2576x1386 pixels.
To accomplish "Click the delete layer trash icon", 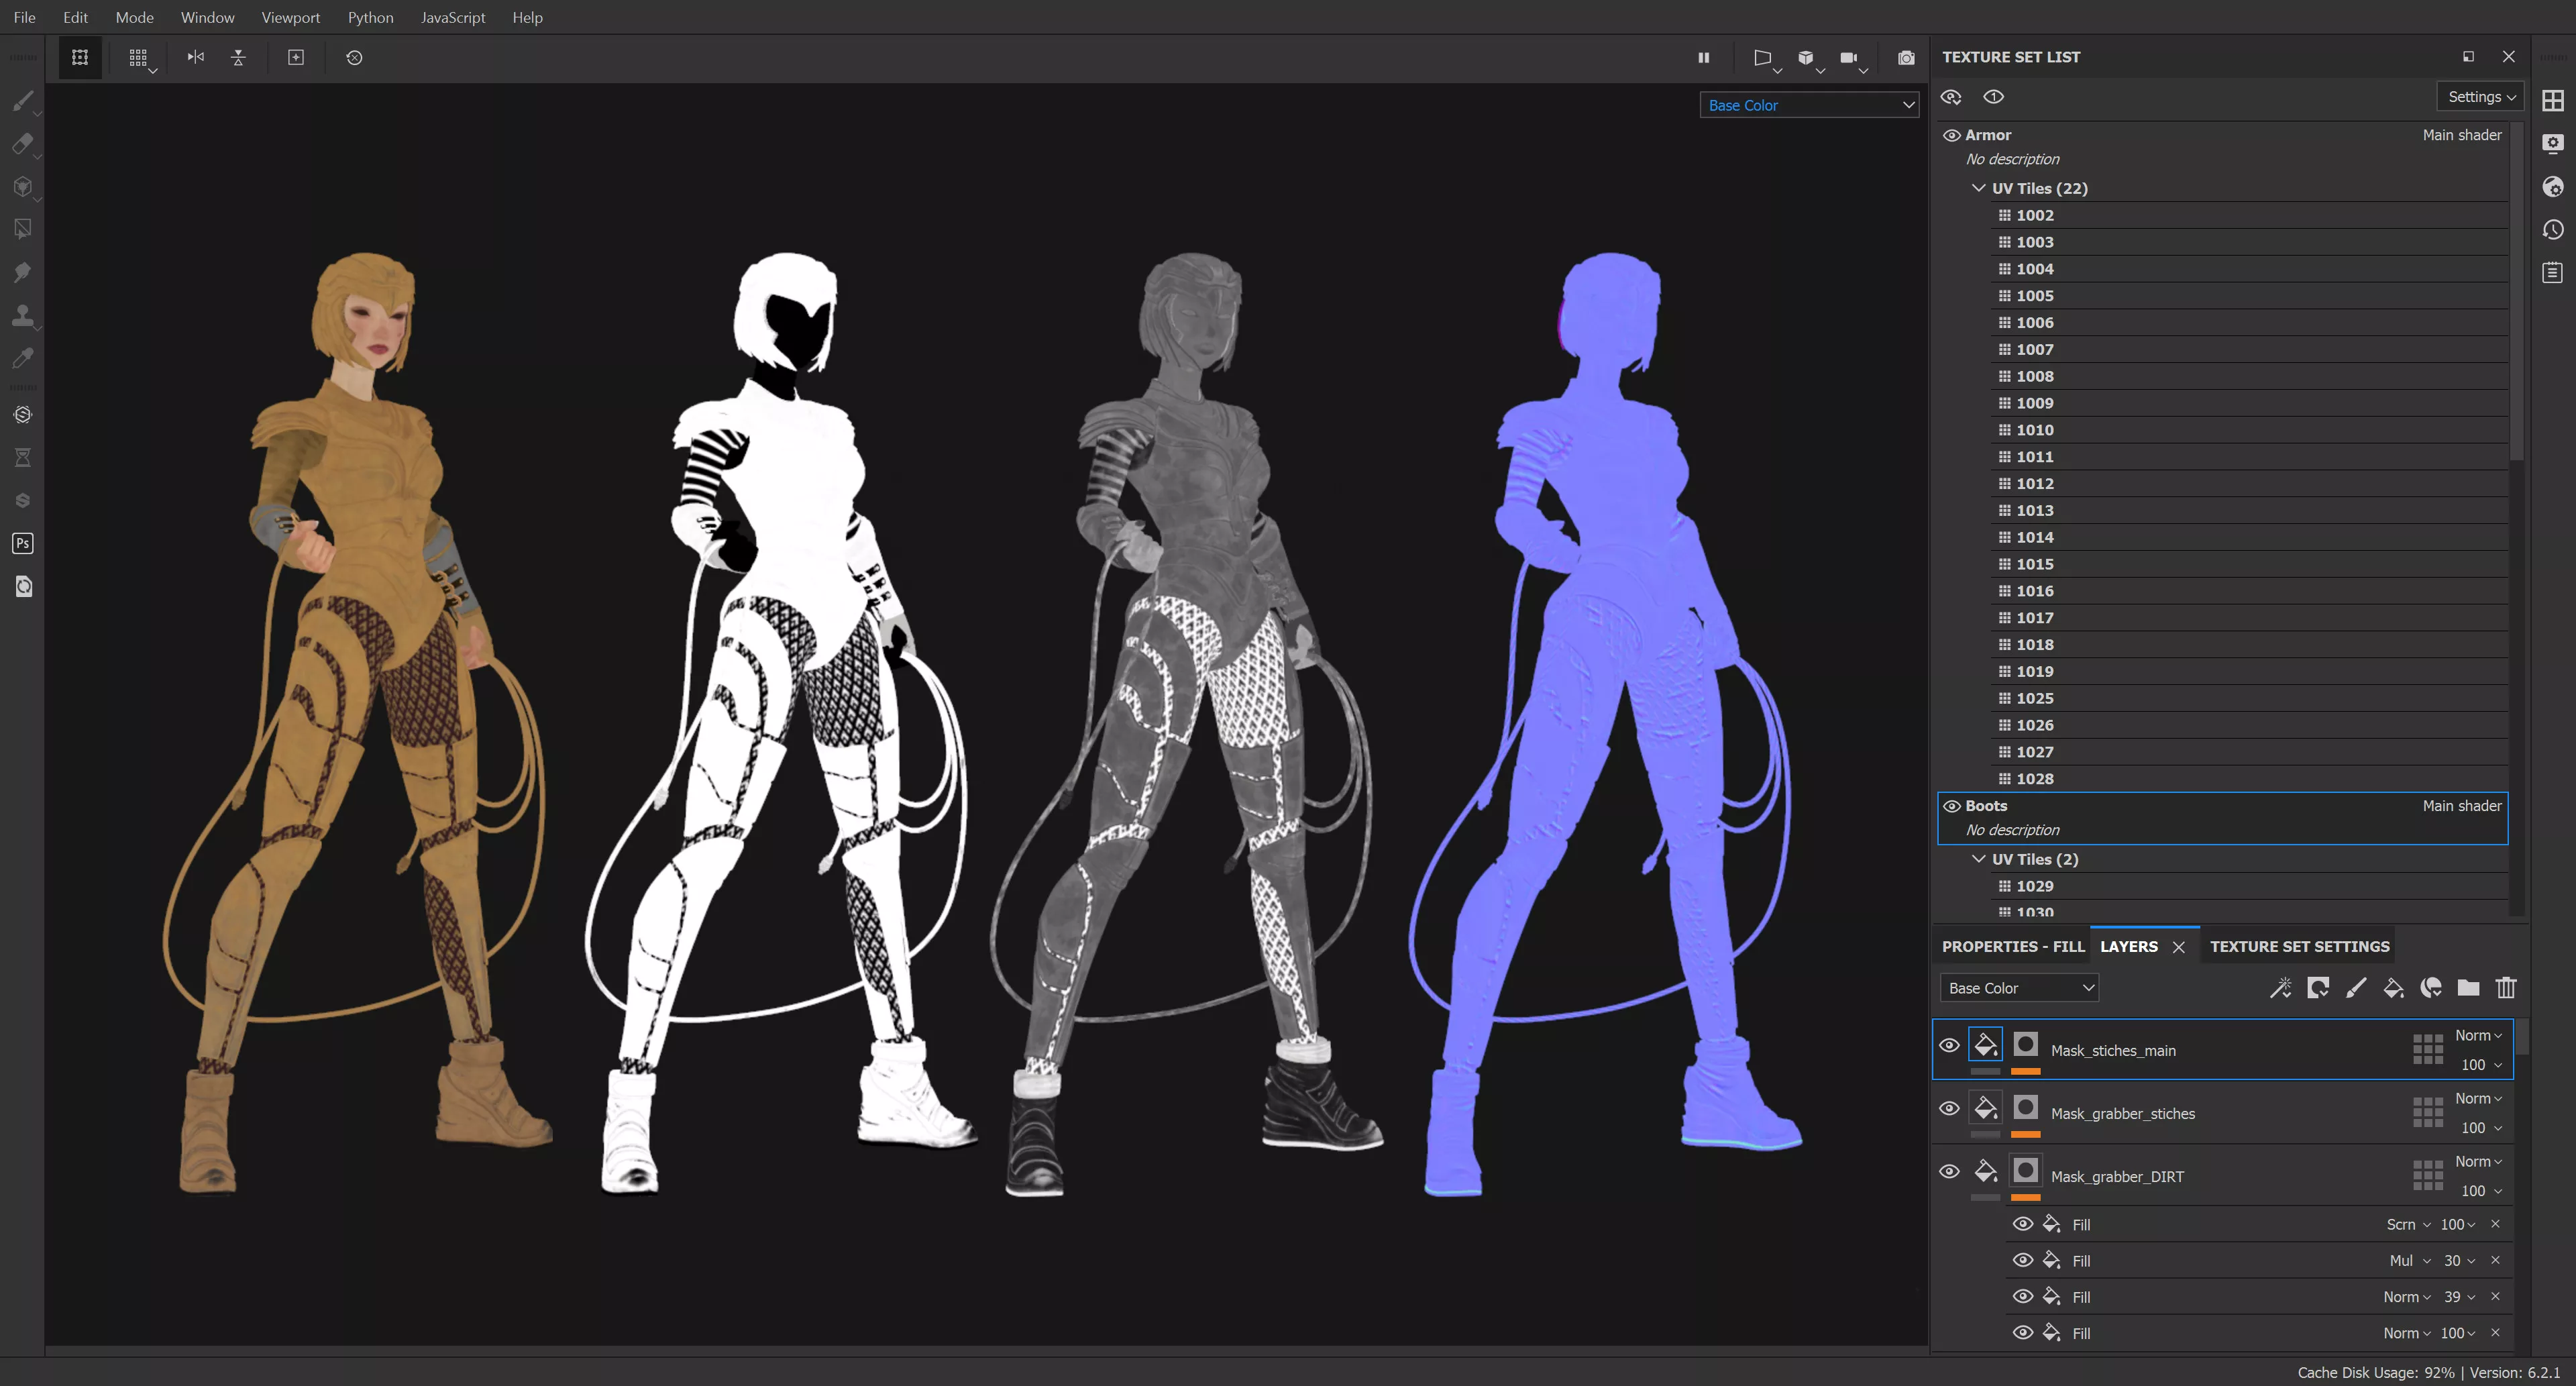I will tap(2505, 988).
